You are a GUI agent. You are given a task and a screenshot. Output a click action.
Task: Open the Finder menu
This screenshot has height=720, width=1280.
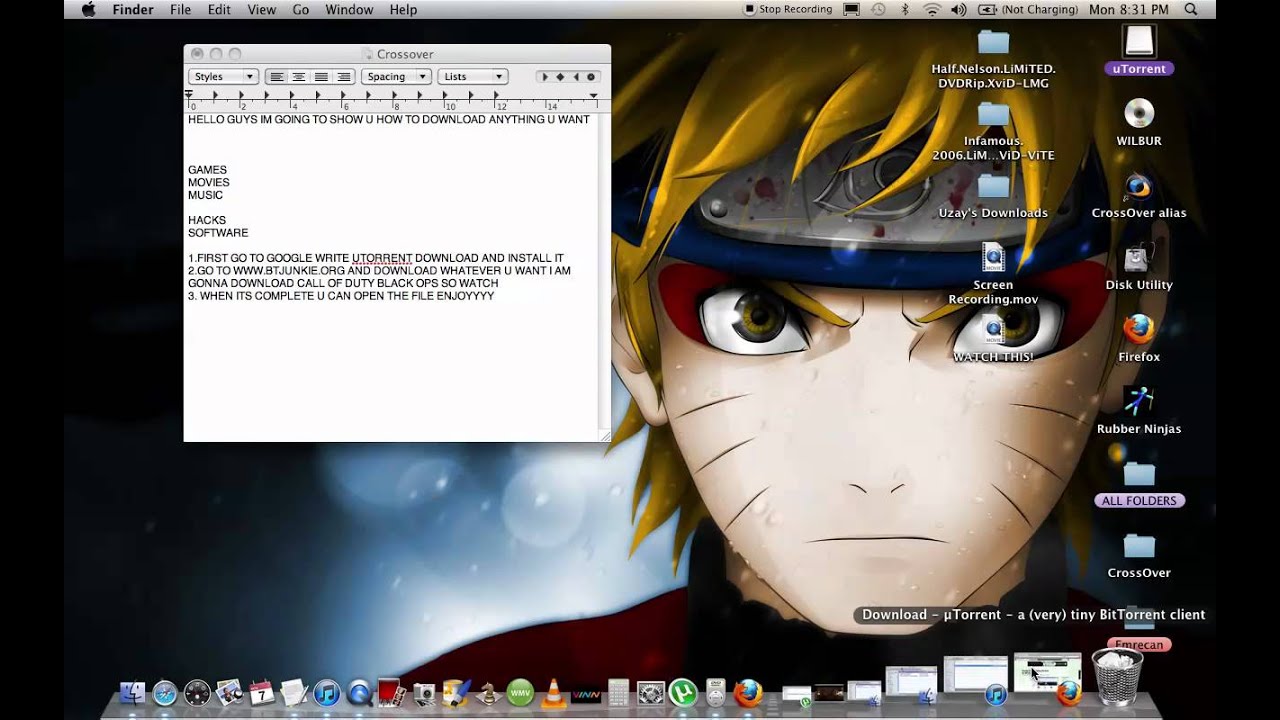(x=133, y=9)
